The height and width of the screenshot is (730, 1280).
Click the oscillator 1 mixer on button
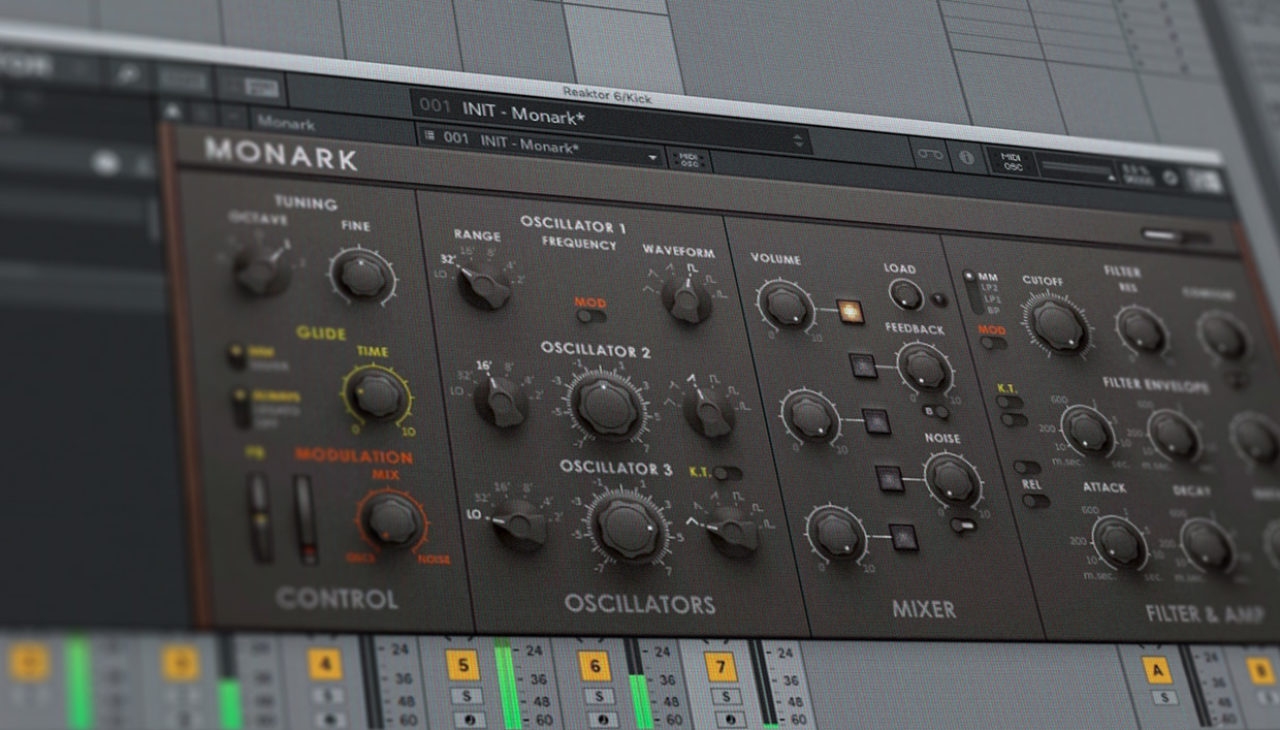848,311
